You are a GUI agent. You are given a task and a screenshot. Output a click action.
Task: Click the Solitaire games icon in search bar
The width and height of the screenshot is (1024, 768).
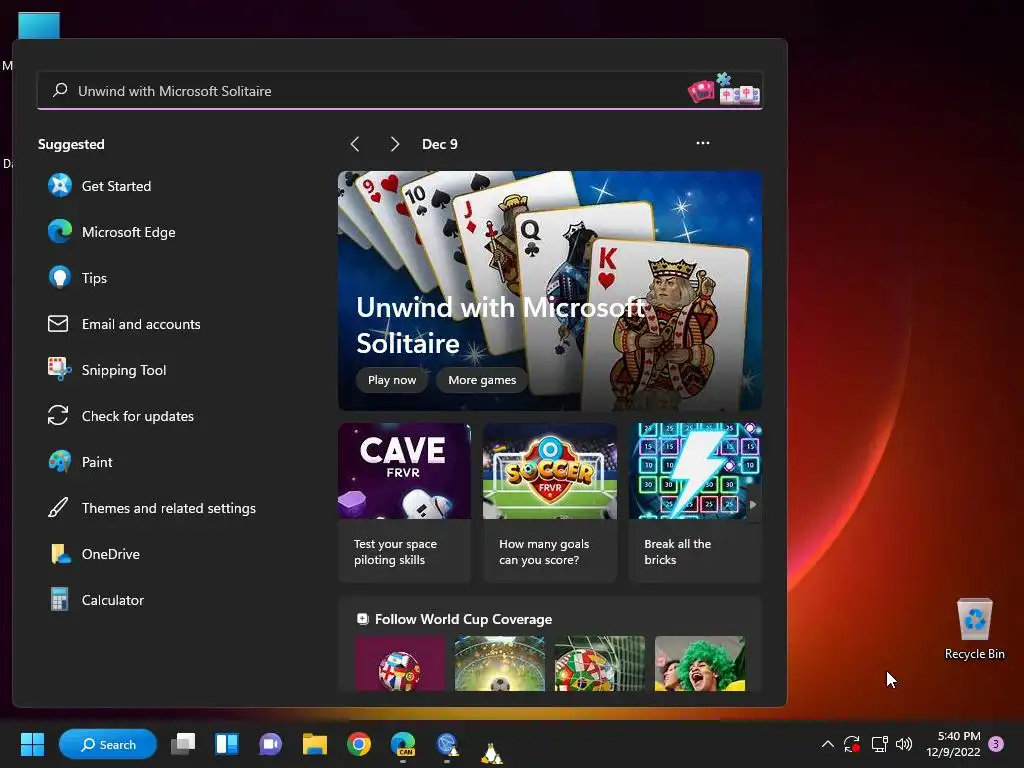coord(724,89)
